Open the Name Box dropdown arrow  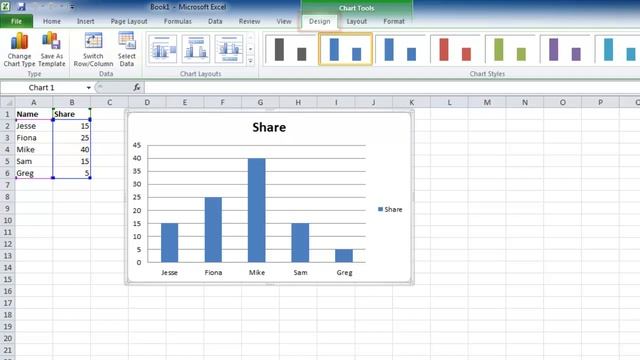click(89, 88)
